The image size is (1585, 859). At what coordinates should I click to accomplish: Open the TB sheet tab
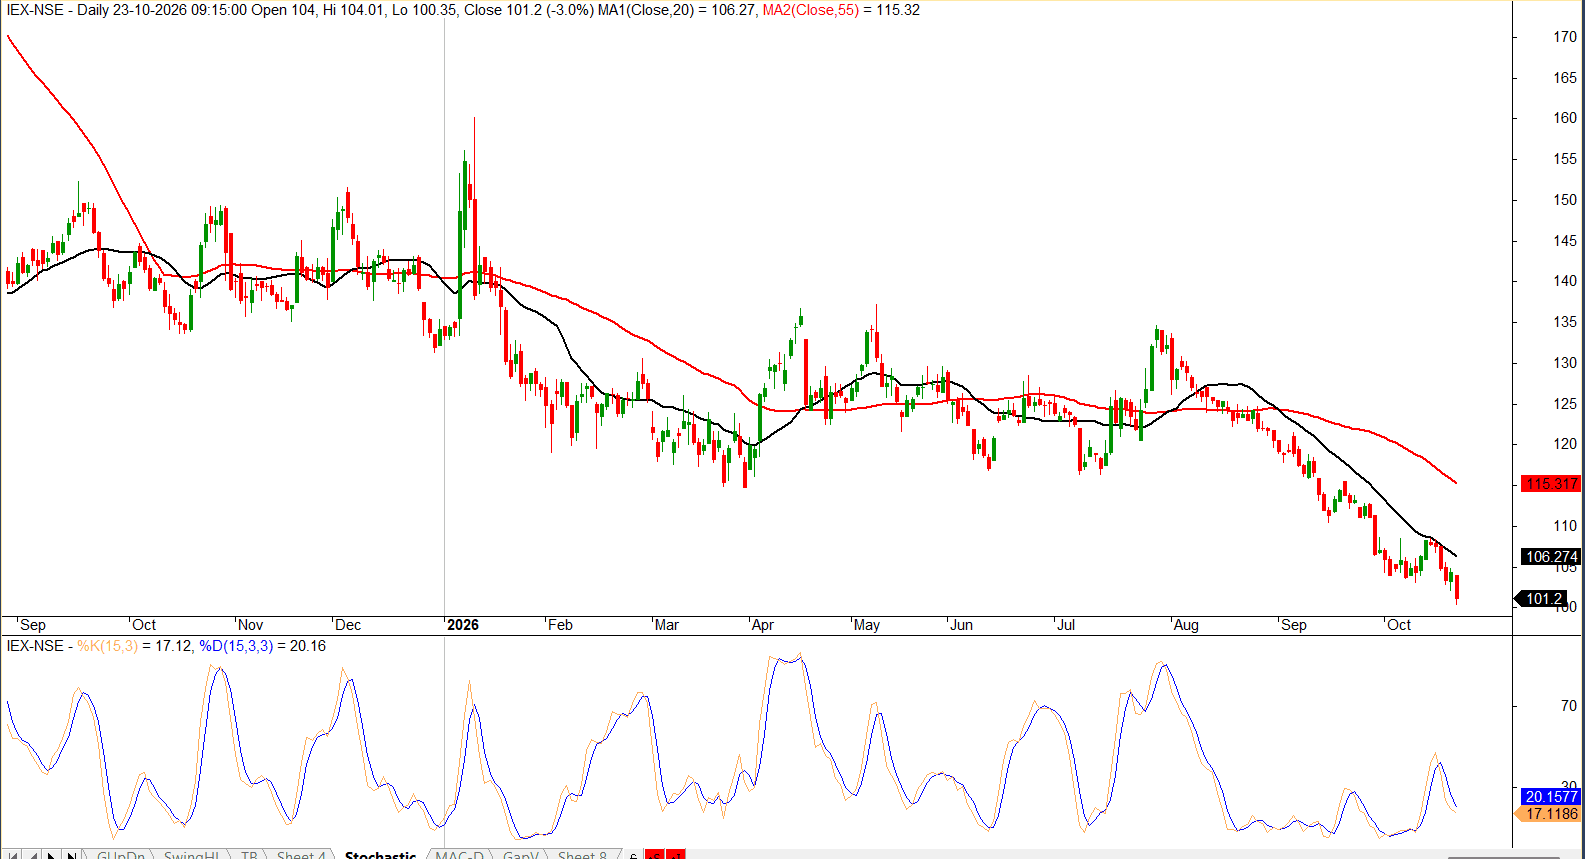coord(249,855)
